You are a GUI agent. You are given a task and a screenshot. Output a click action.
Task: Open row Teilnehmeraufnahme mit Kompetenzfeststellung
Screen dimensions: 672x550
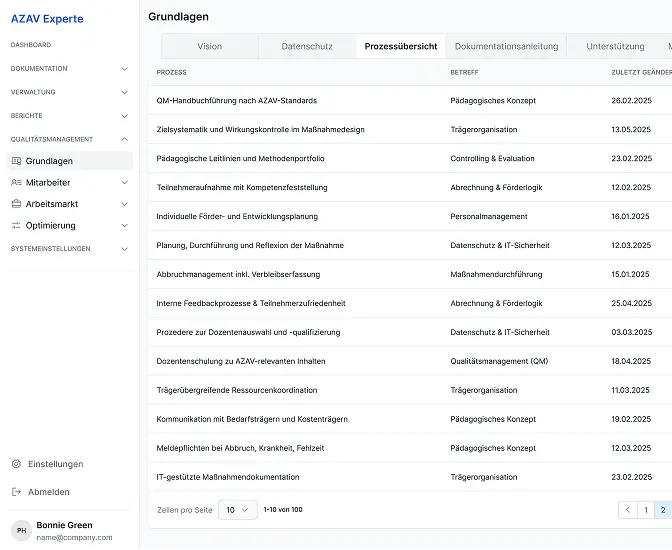tap(410, 187)
